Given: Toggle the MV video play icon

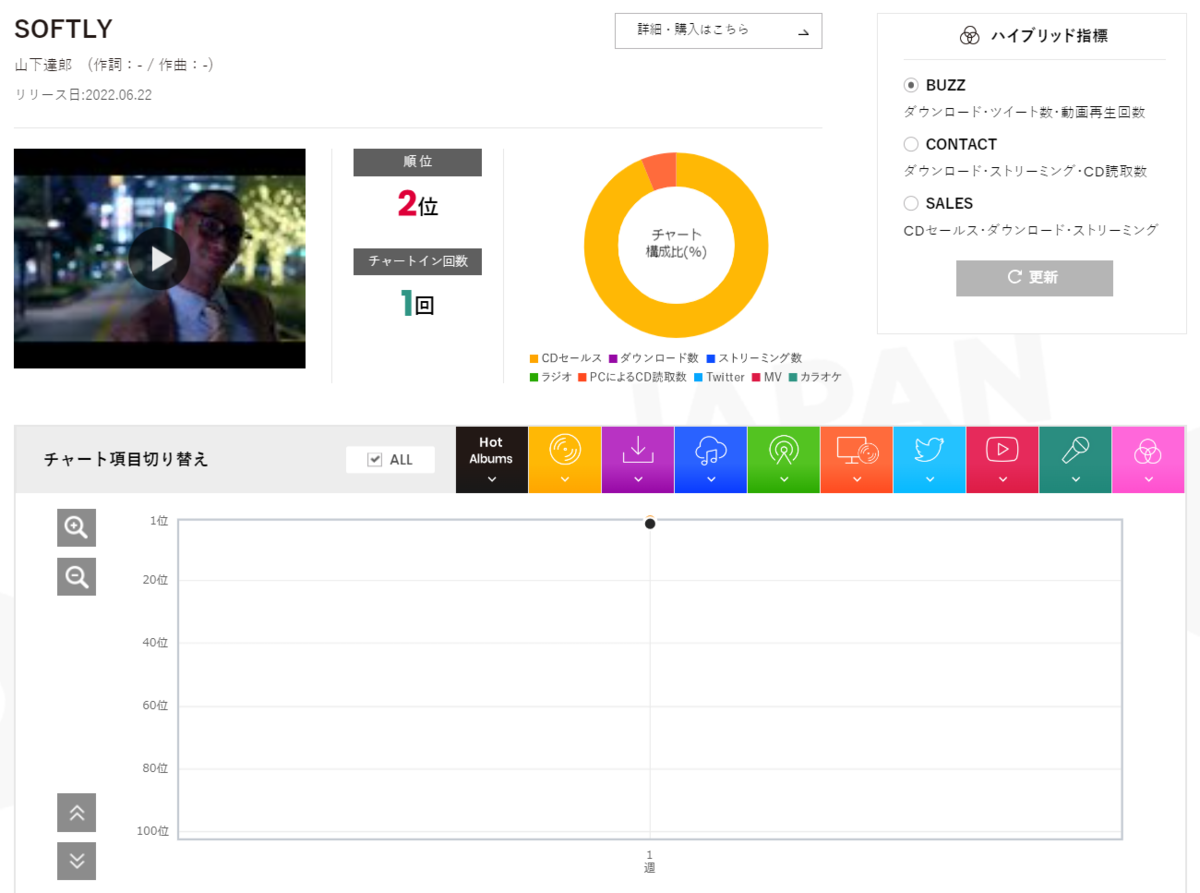Looking at the screenshot, I should [1003, 460].
